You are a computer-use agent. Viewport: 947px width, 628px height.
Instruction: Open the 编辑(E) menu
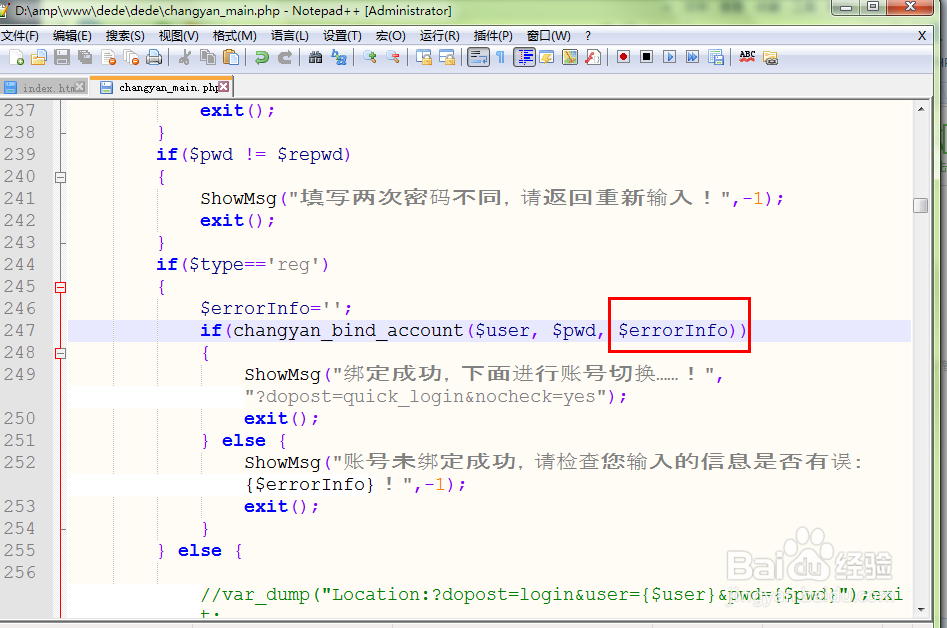[72, 36]
